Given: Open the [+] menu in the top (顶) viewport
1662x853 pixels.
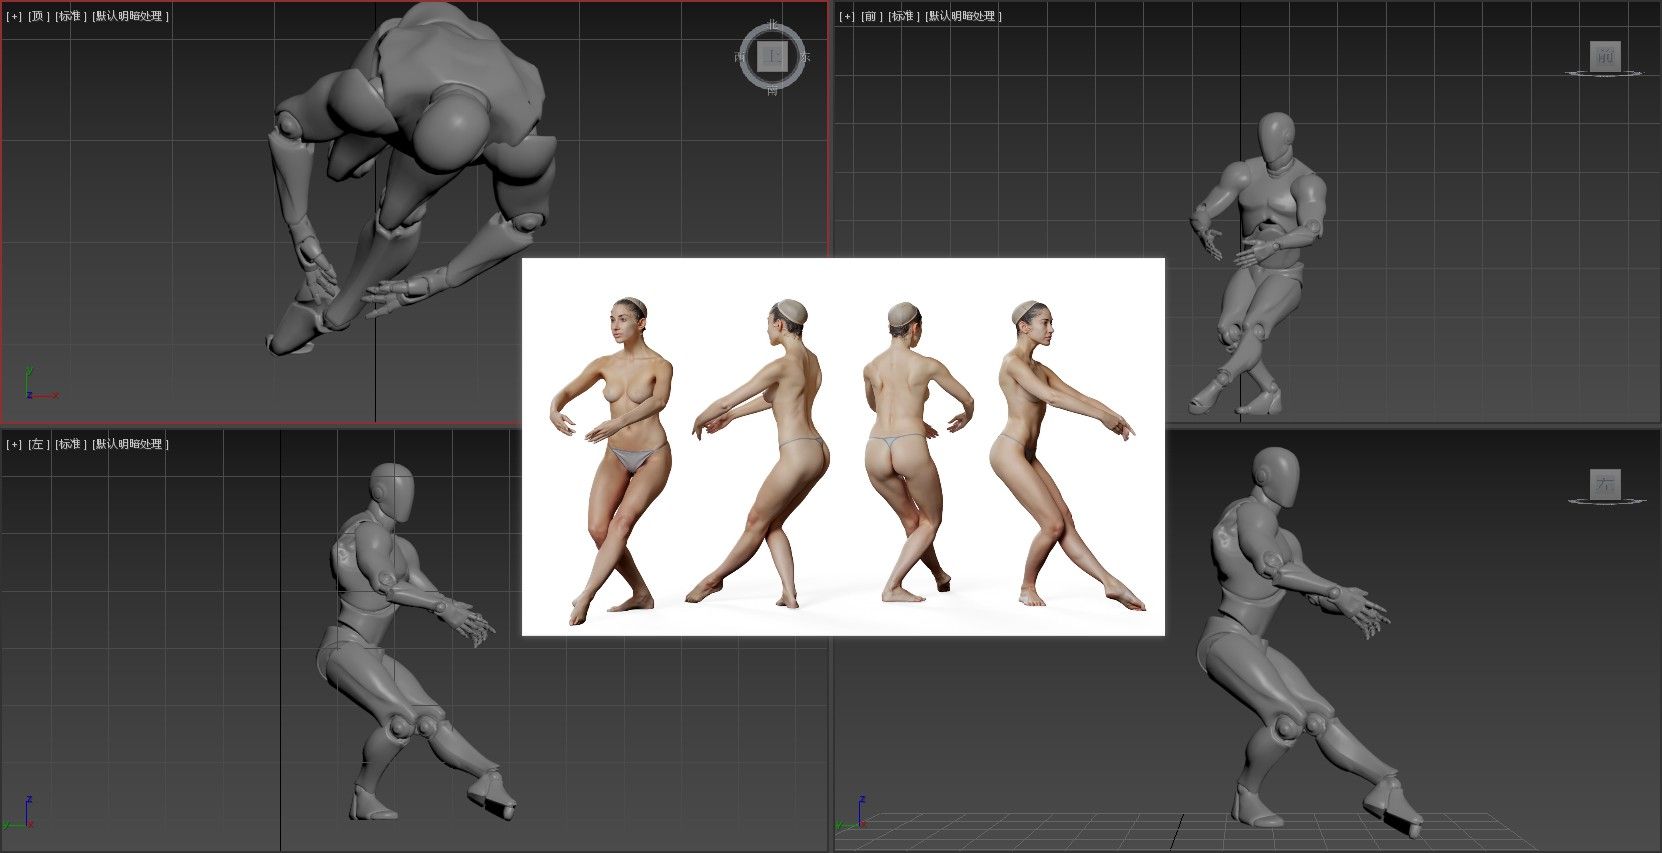Looking at the screenshot, I should (14, 16).
